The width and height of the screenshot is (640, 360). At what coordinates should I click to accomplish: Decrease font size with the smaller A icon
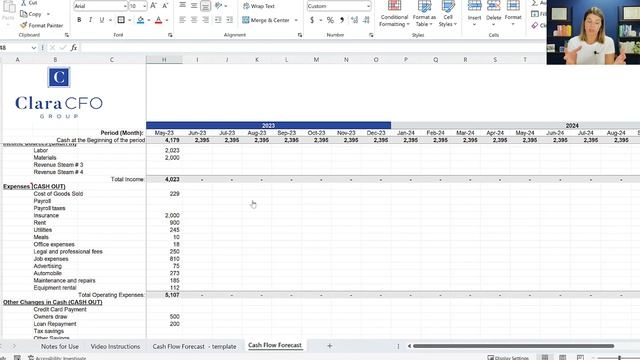pyautogui.click(x=165, y=6)
